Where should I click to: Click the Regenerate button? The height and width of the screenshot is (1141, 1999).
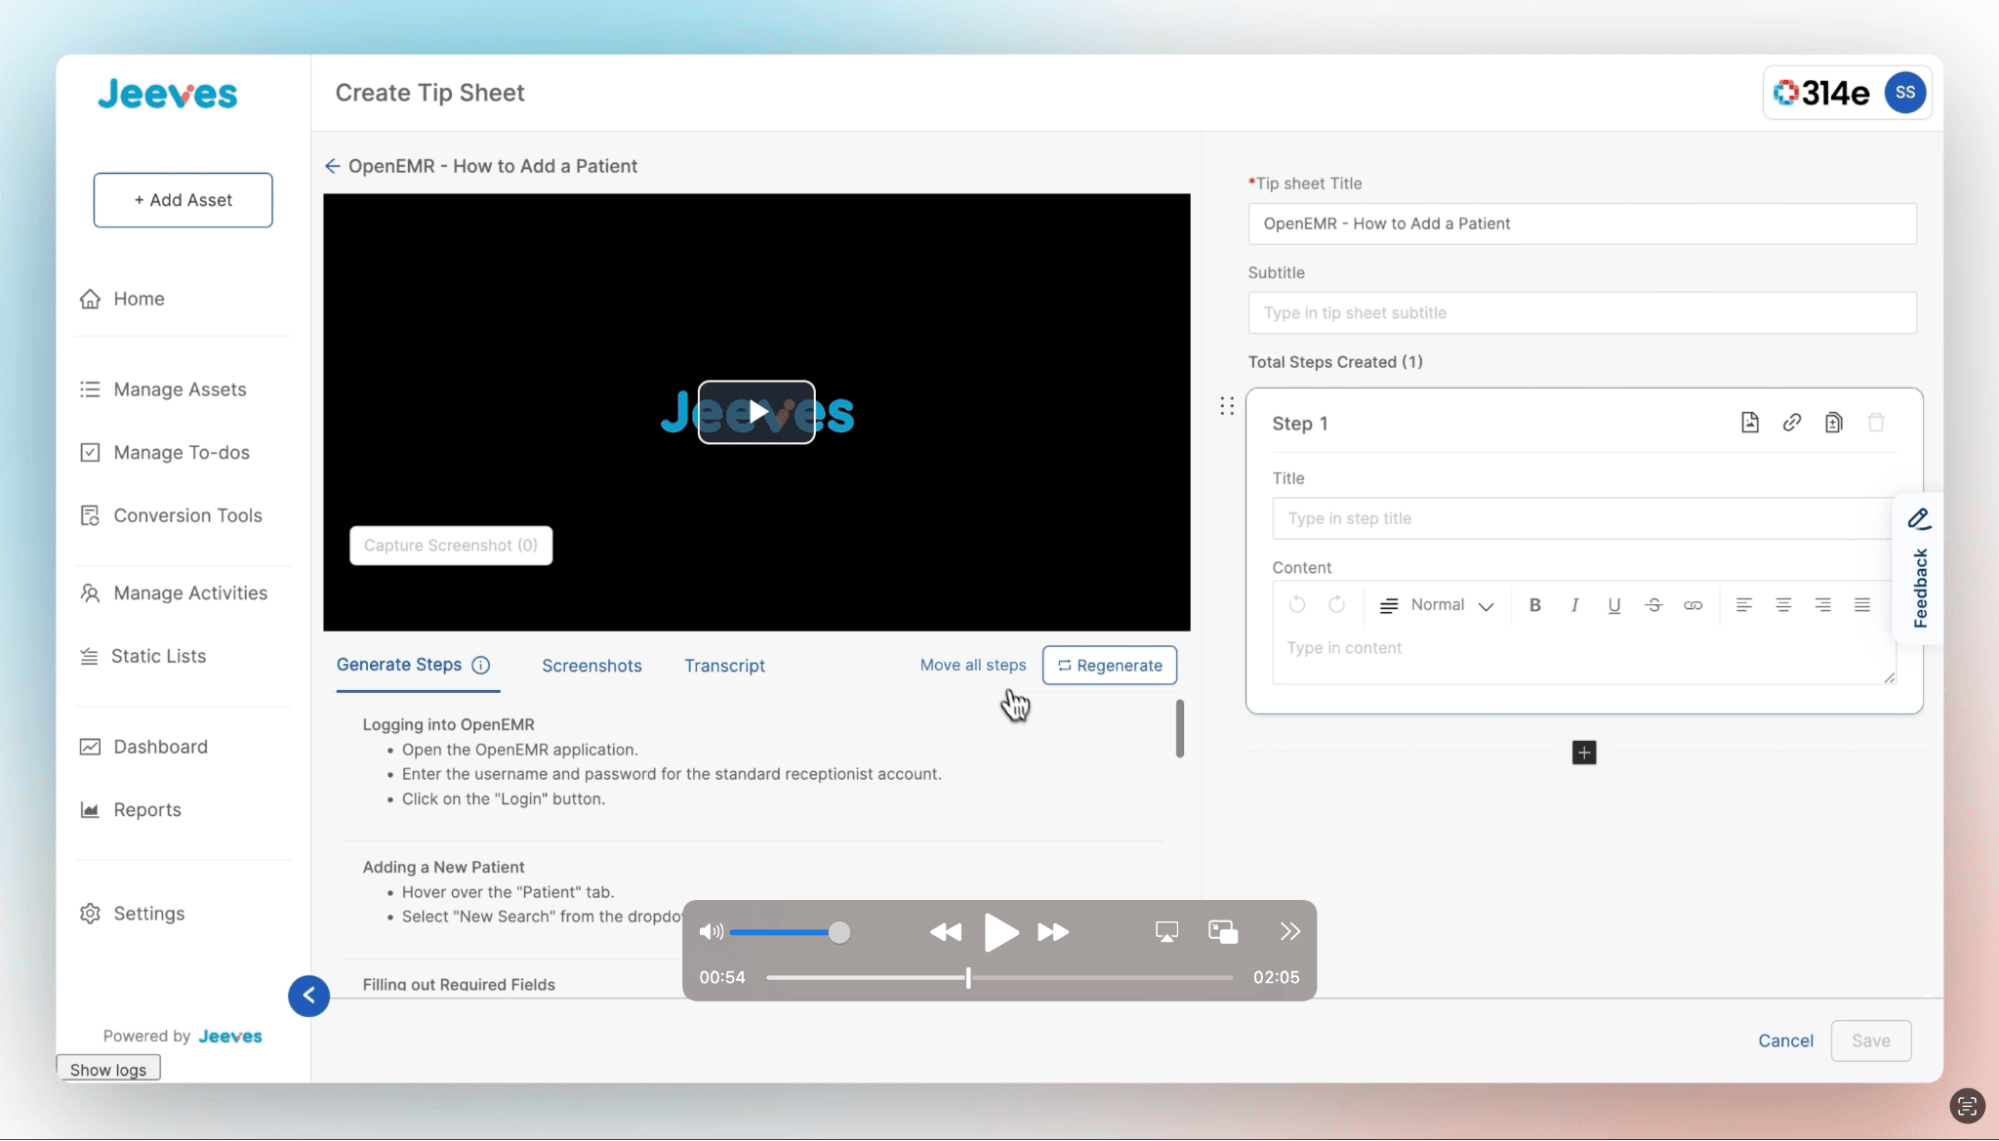(x=1110, y=666)
